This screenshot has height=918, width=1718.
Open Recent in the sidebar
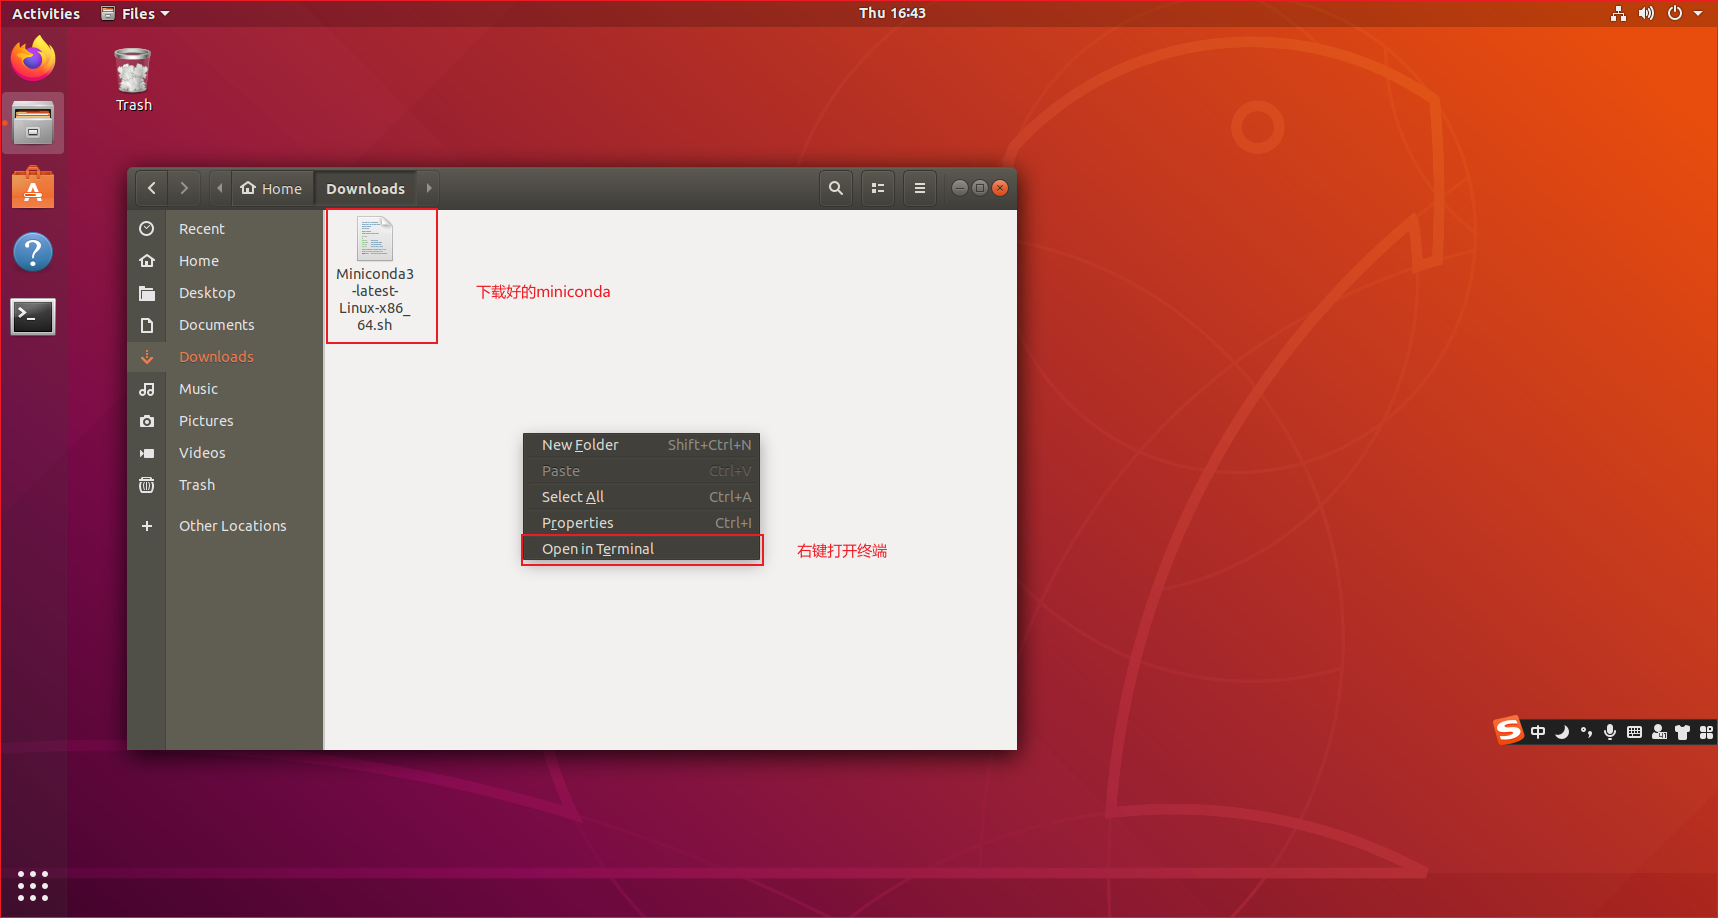[x=225, y=229]
